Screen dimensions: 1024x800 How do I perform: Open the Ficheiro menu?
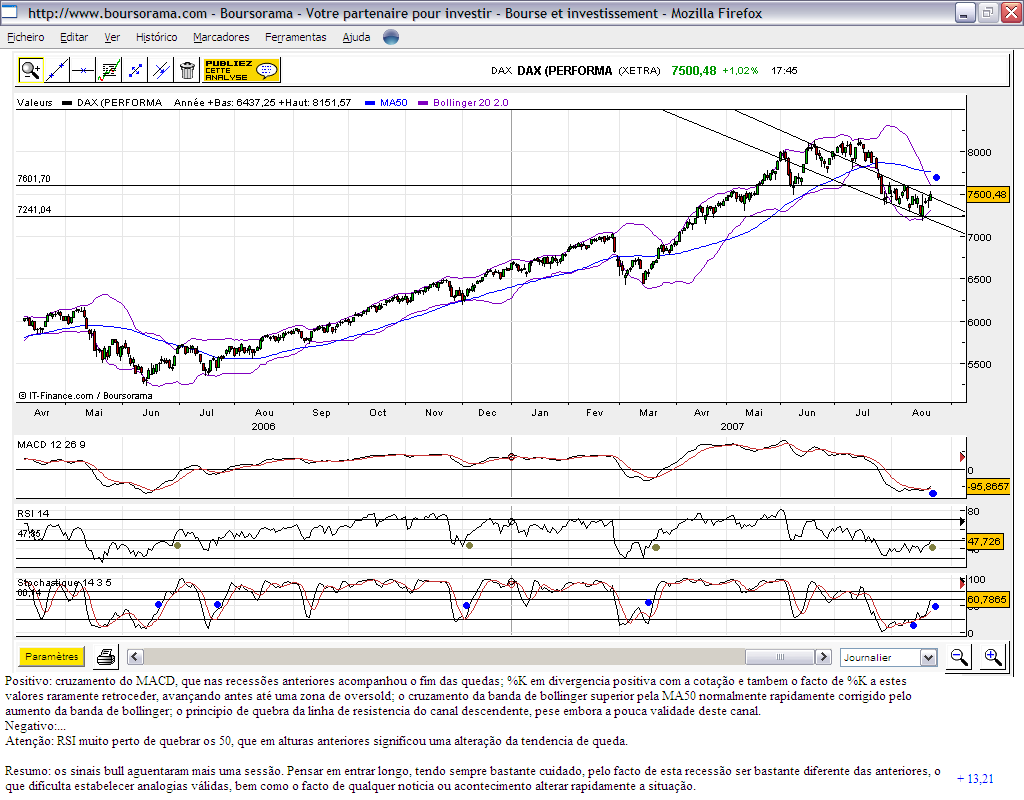(x=25, y=37)
